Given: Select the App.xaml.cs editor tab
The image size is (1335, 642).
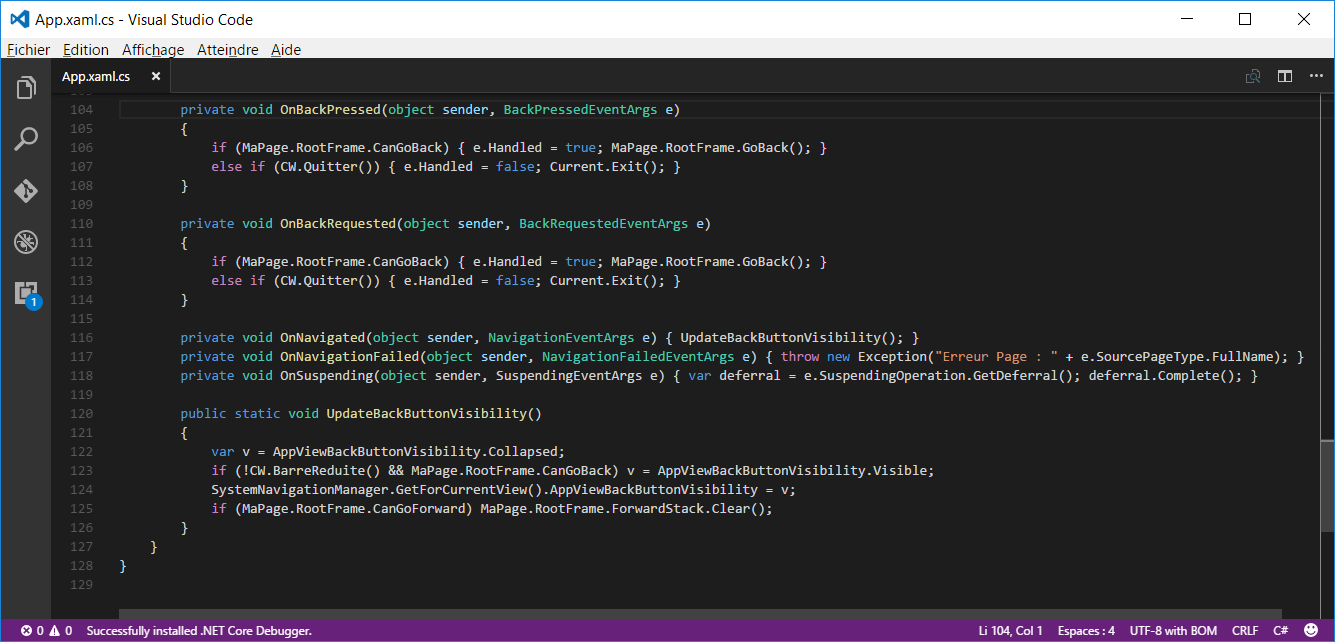Looking at the screenshot, I should pos(112,76).
